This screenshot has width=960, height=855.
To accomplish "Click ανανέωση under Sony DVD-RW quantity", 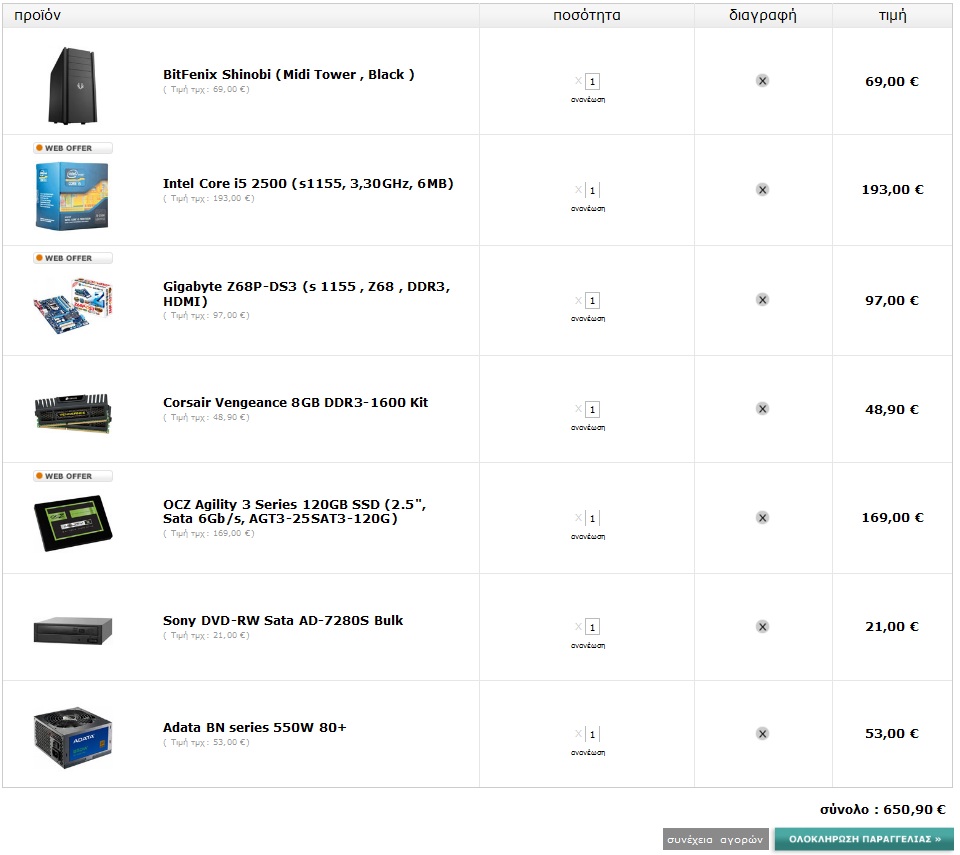I will (588, 646).
